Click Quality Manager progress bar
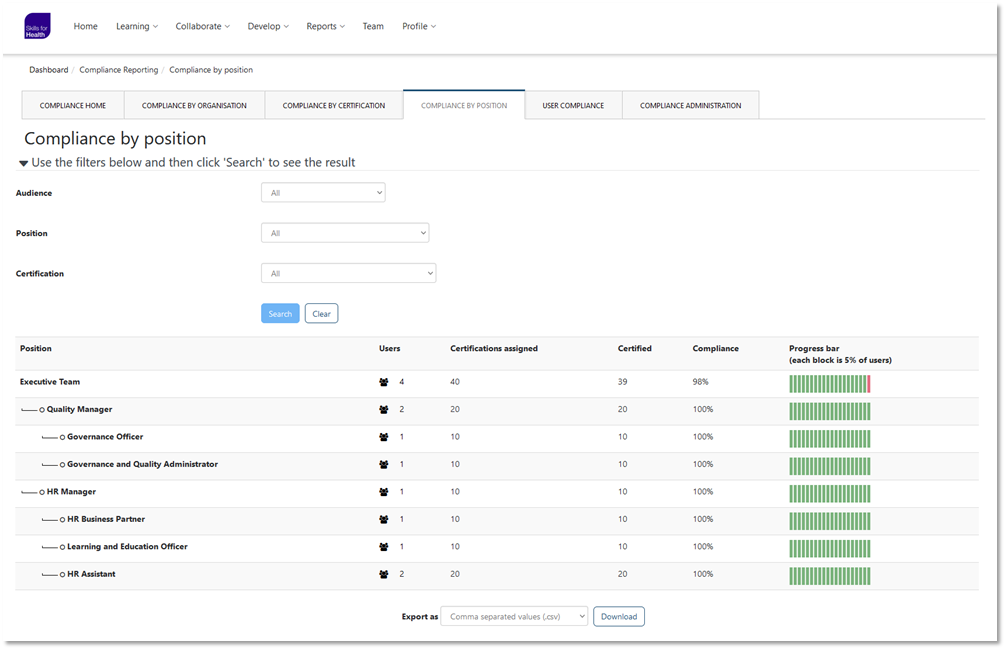 tap(830, 411)
